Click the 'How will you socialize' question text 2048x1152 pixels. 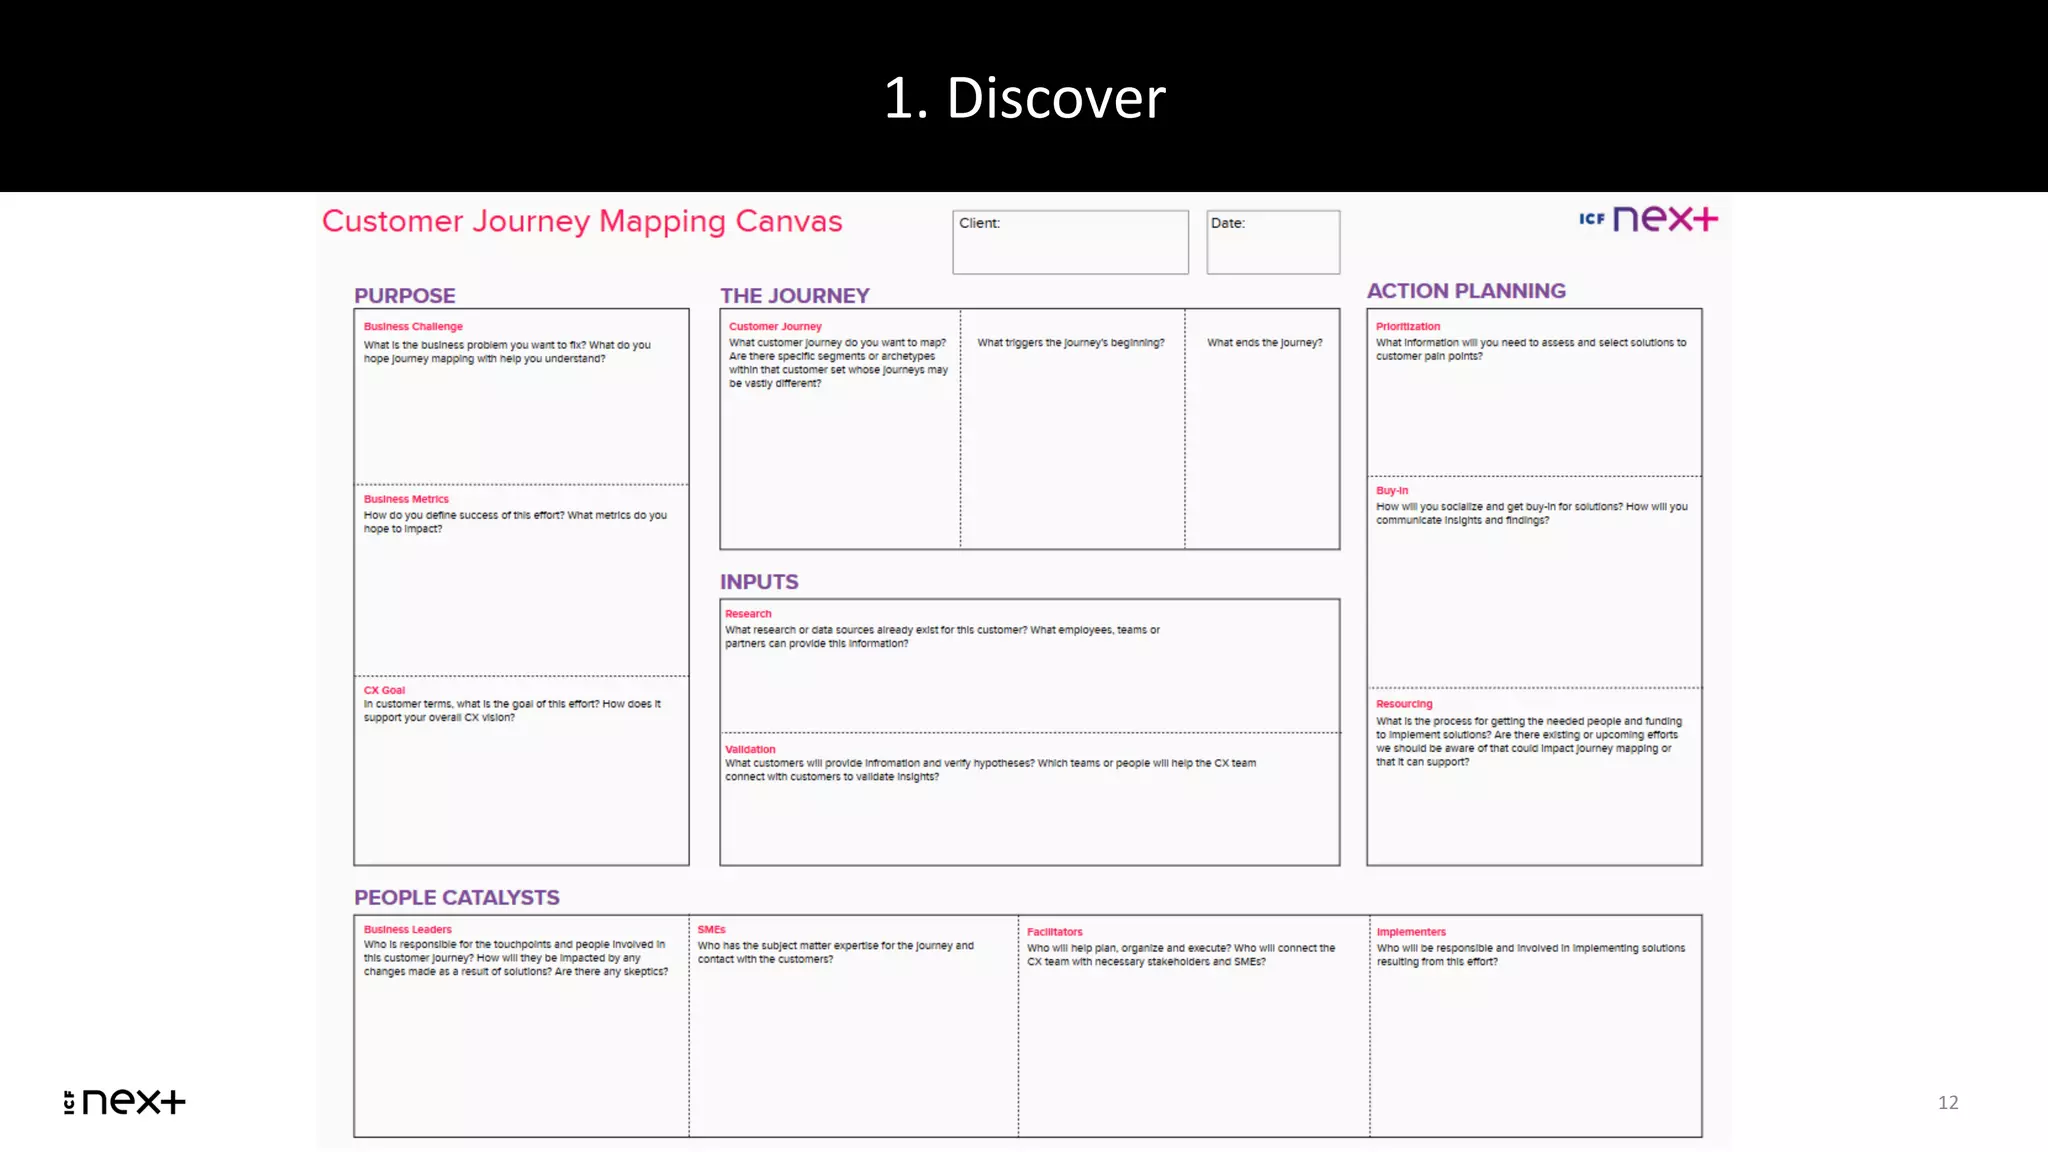[1531, 514]
